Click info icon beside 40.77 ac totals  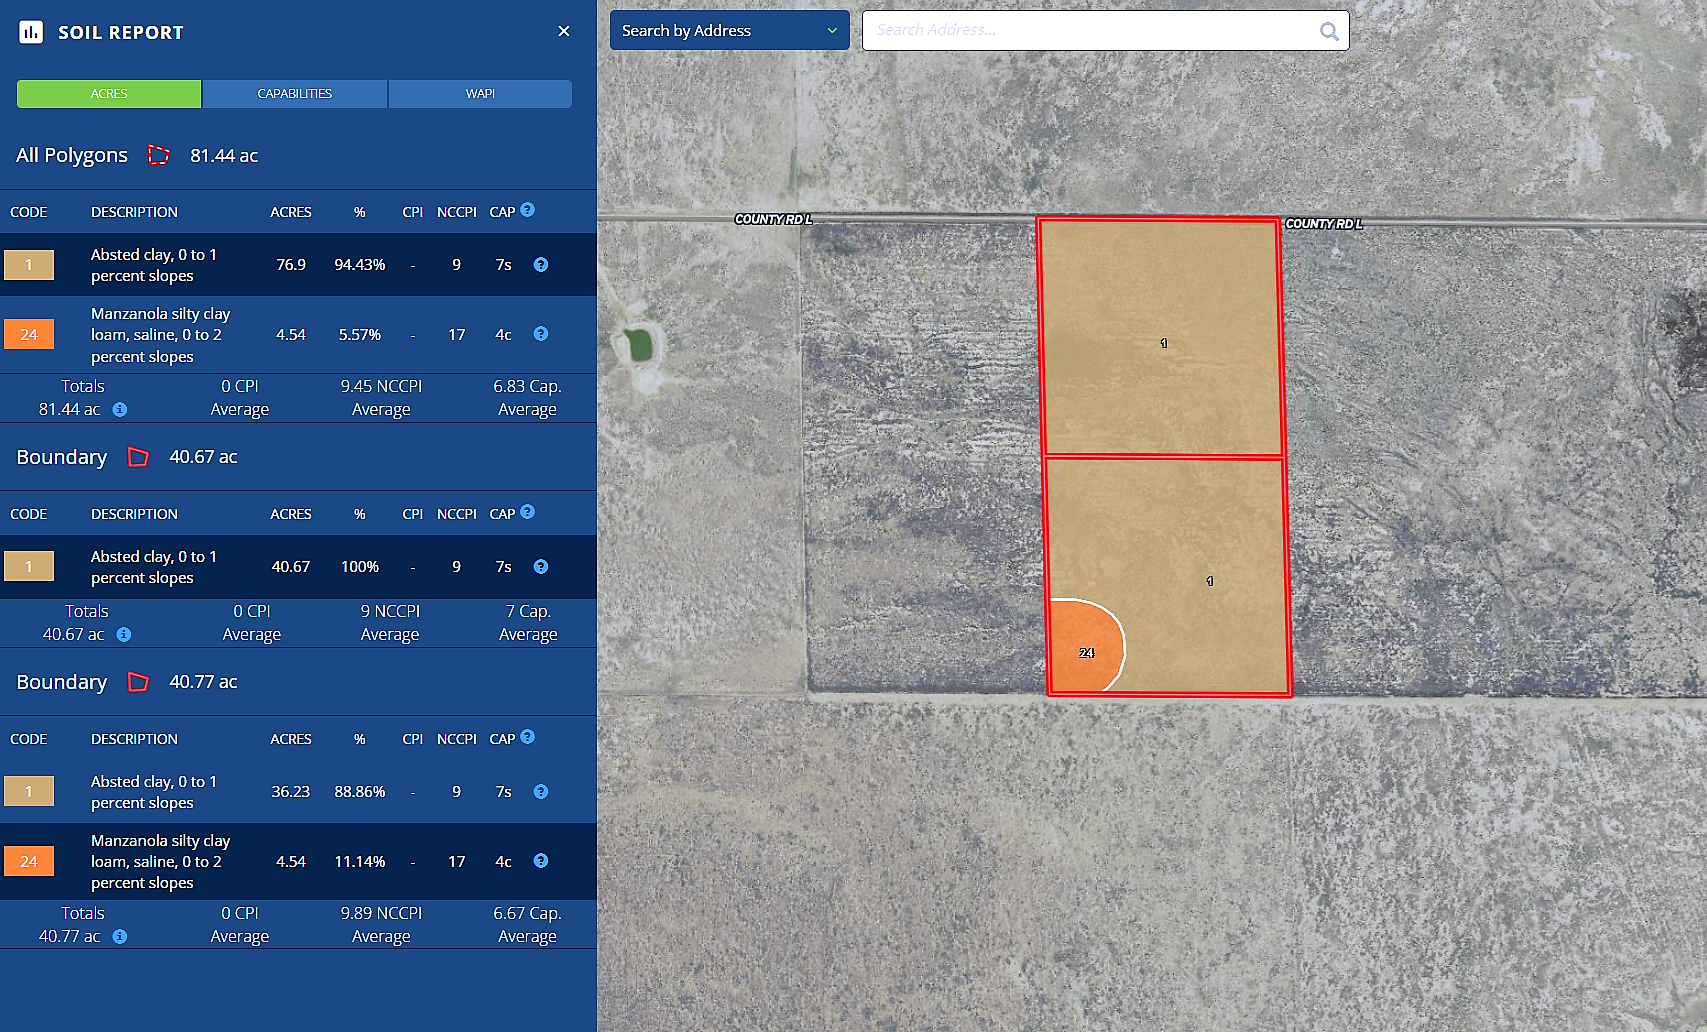tap(120, 937)
